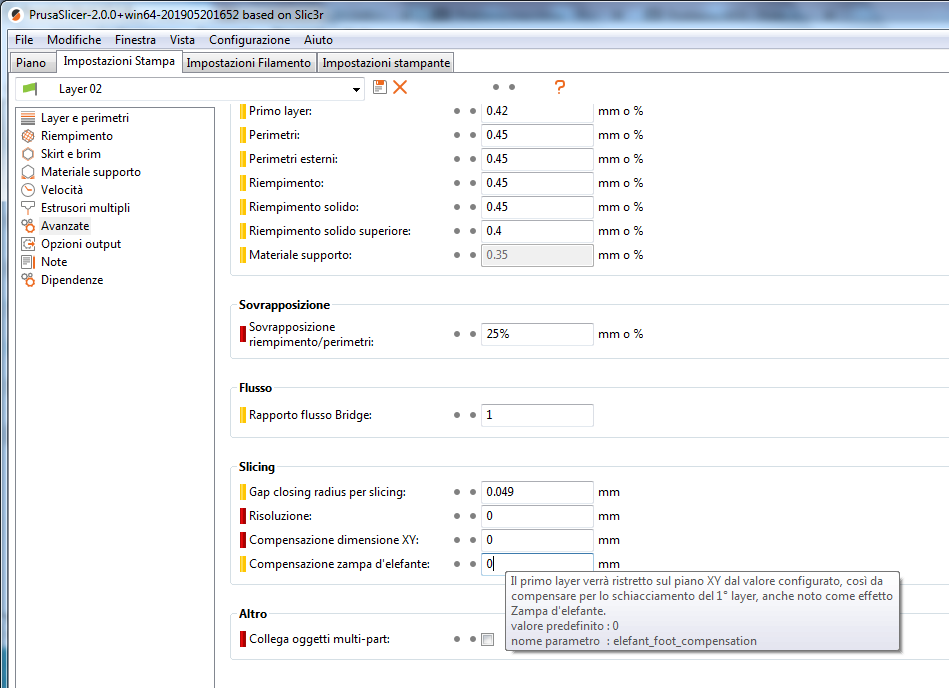Click the Sovrapposizione riempimento/perimetri value field

537,334
